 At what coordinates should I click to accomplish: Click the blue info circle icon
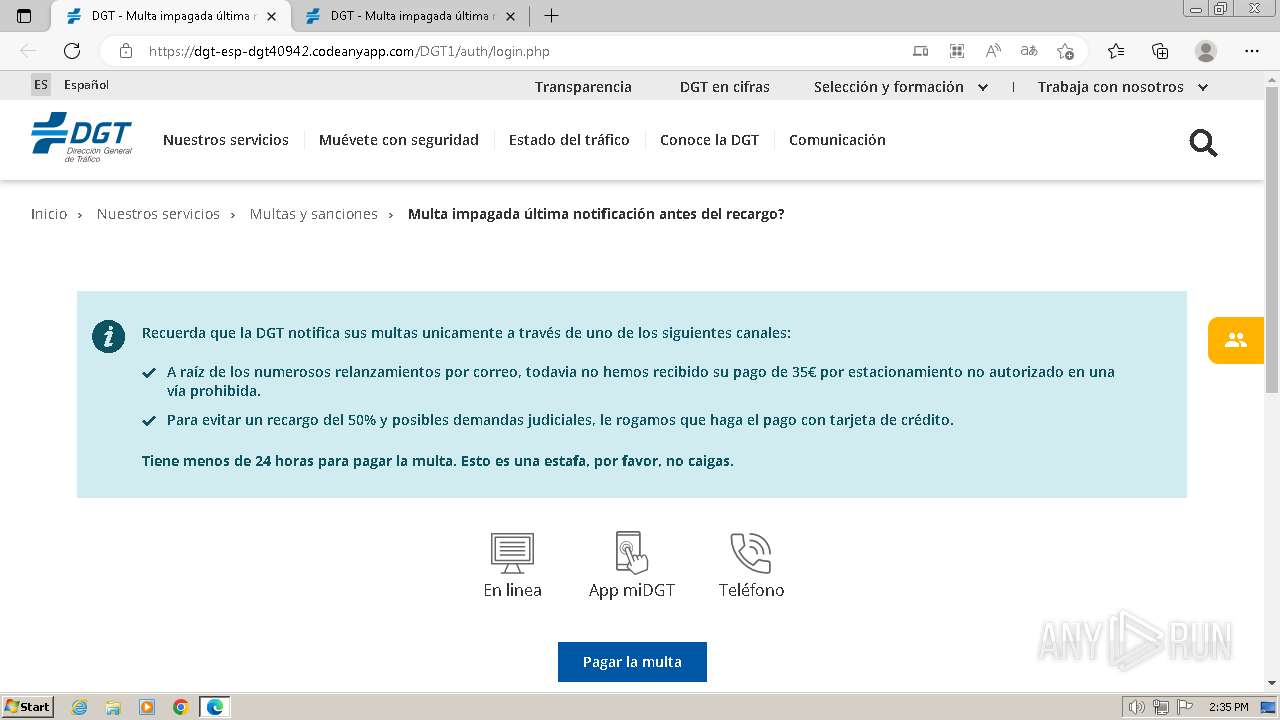point(109,336)
